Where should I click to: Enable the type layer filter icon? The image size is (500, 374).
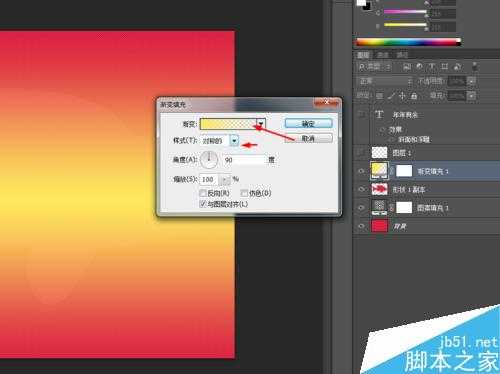click(x=432, y=67)
